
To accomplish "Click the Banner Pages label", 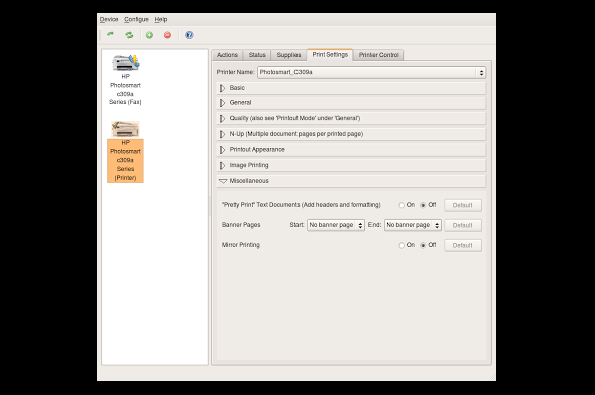I will [241, 225].
